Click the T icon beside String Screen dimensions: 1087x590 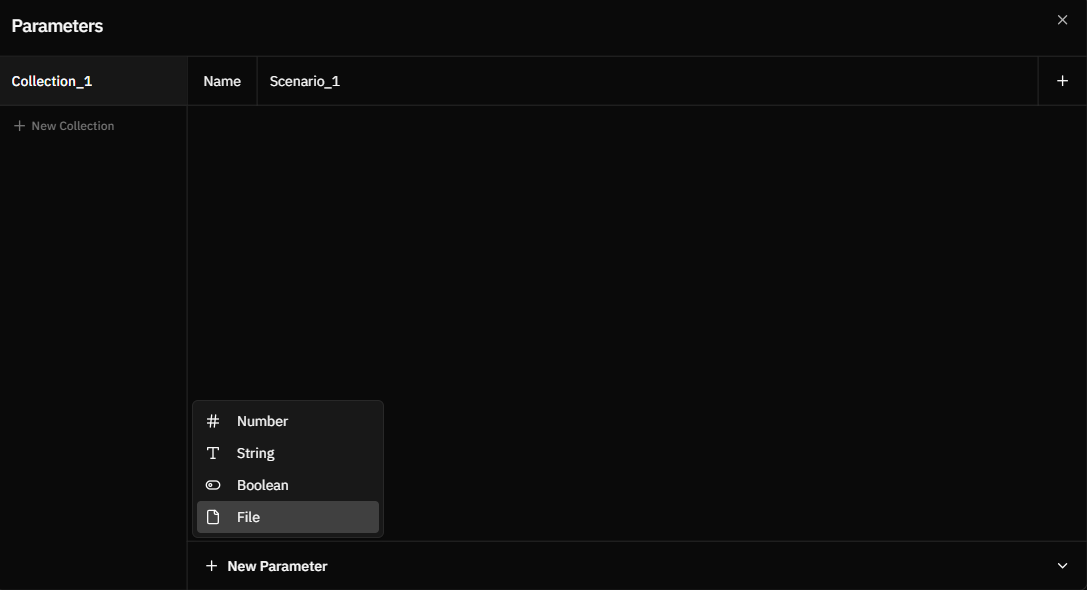tap(213, 453)
